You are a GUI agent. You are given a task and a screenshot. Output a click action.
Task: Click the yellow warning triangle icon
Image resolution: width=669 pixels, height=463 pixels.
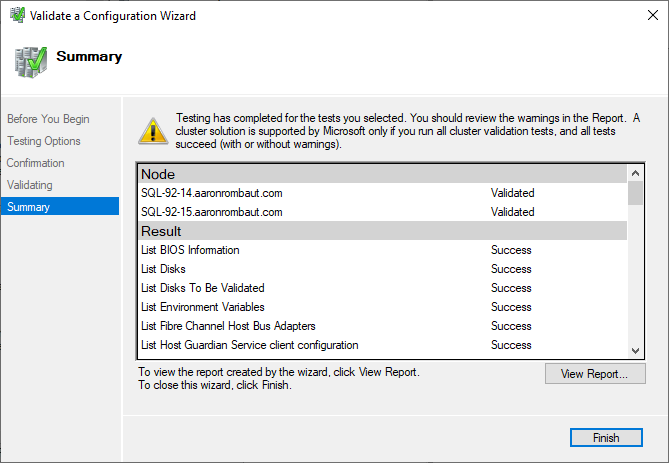coord(152,130)
